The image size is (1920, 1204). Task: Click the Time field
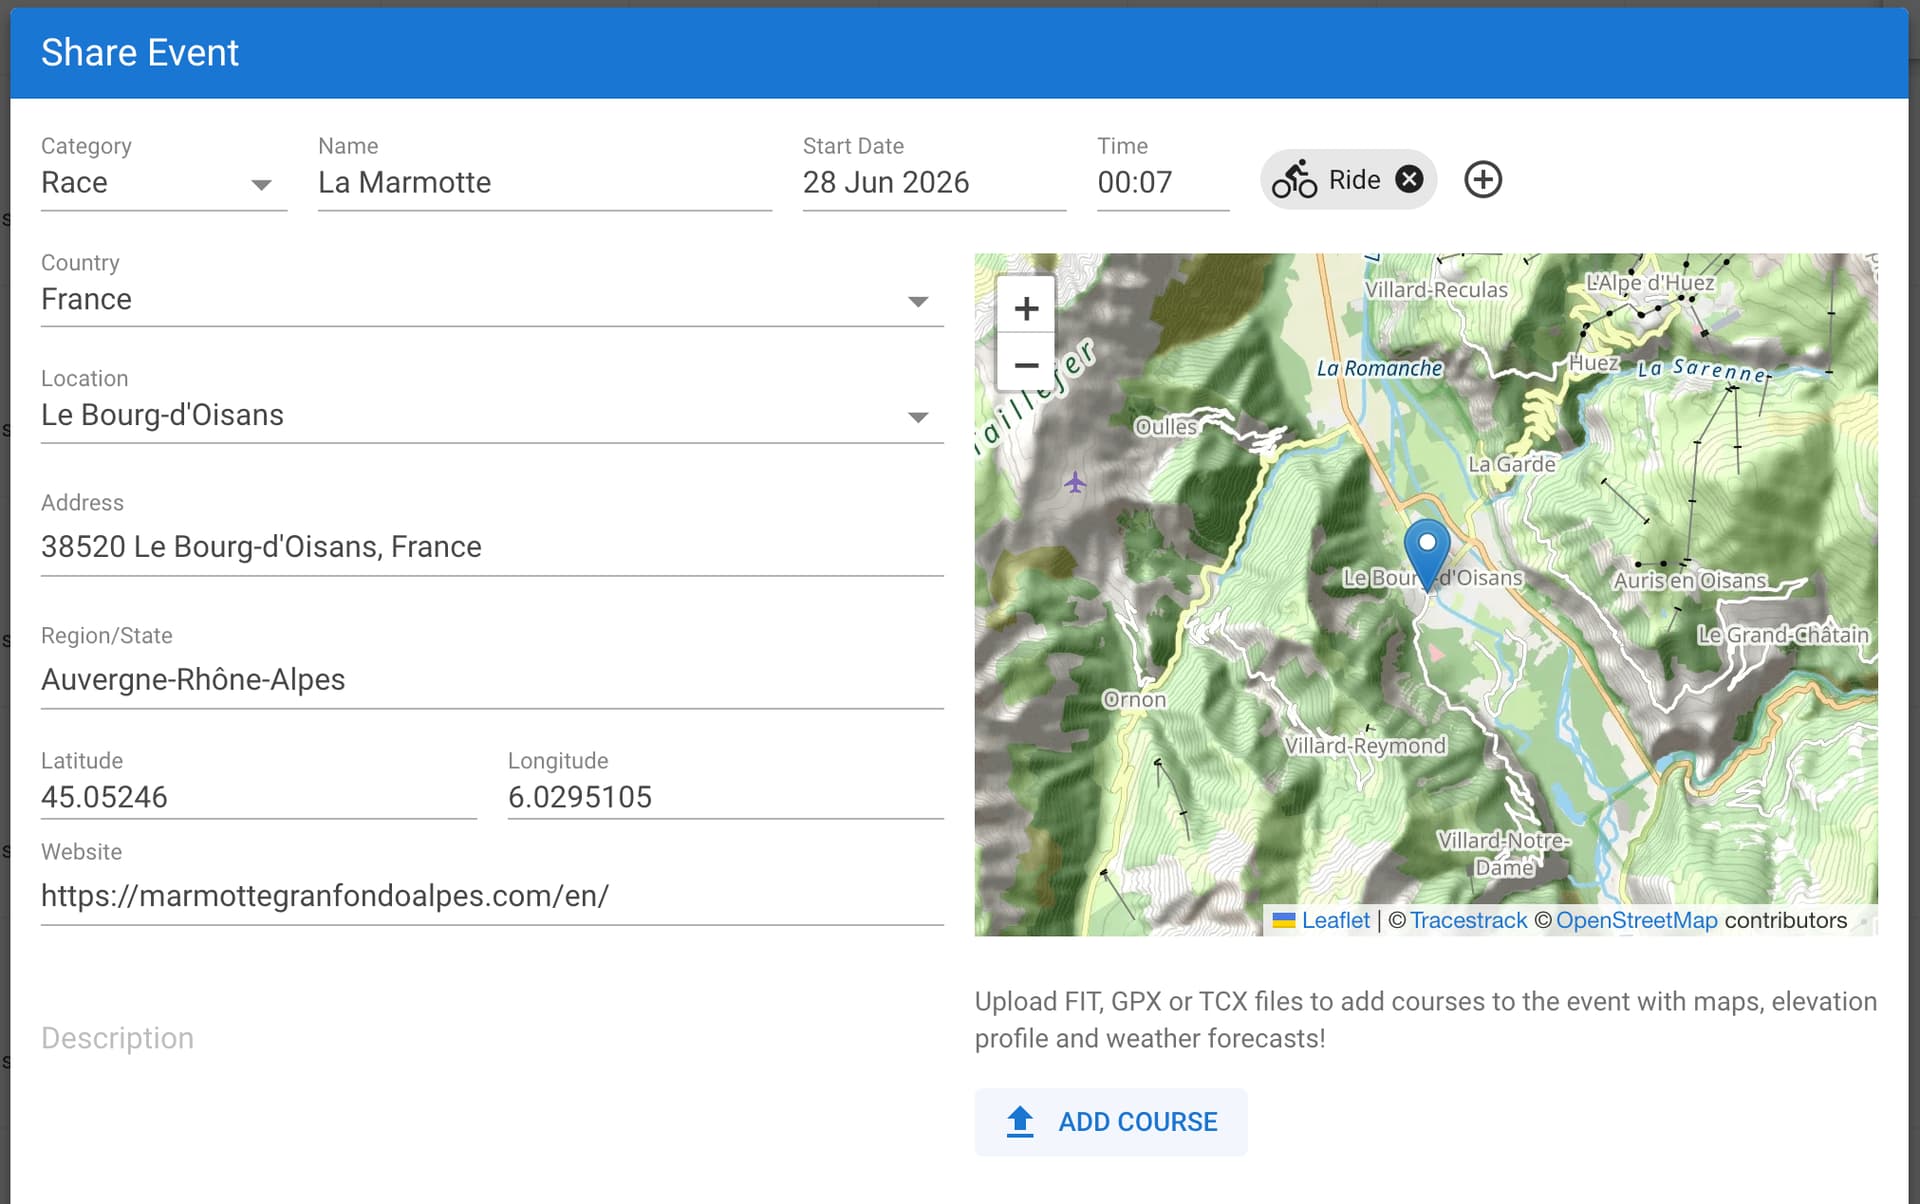tap(1161, 183)
